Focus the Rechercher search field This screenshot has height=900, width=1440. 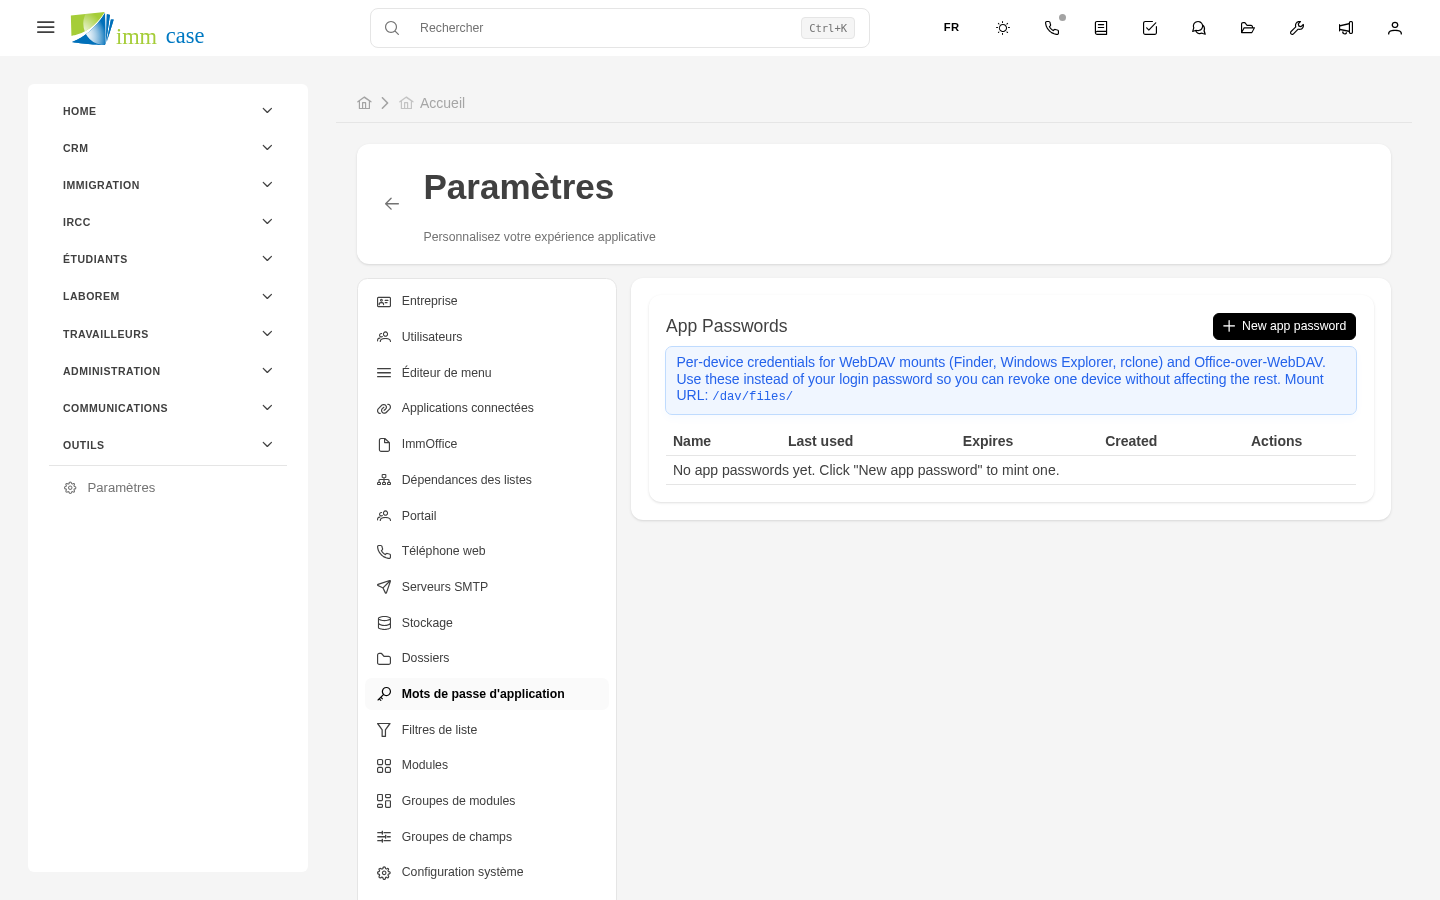[620, 28]
